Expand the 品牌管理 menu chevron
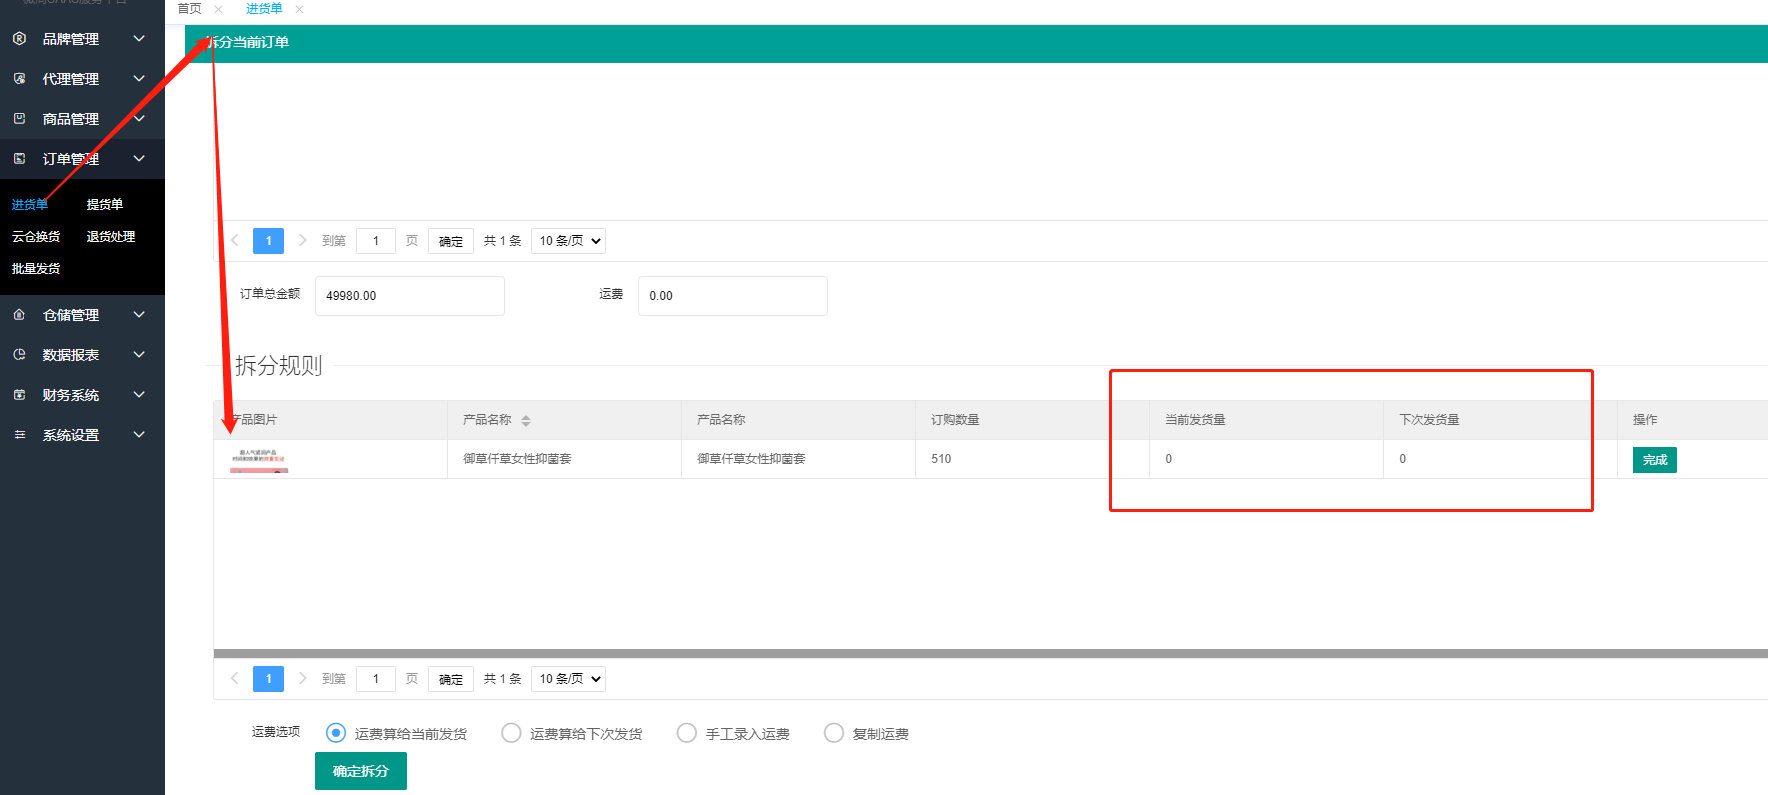This screenshot has height=795, width=1768. point(139,38)
